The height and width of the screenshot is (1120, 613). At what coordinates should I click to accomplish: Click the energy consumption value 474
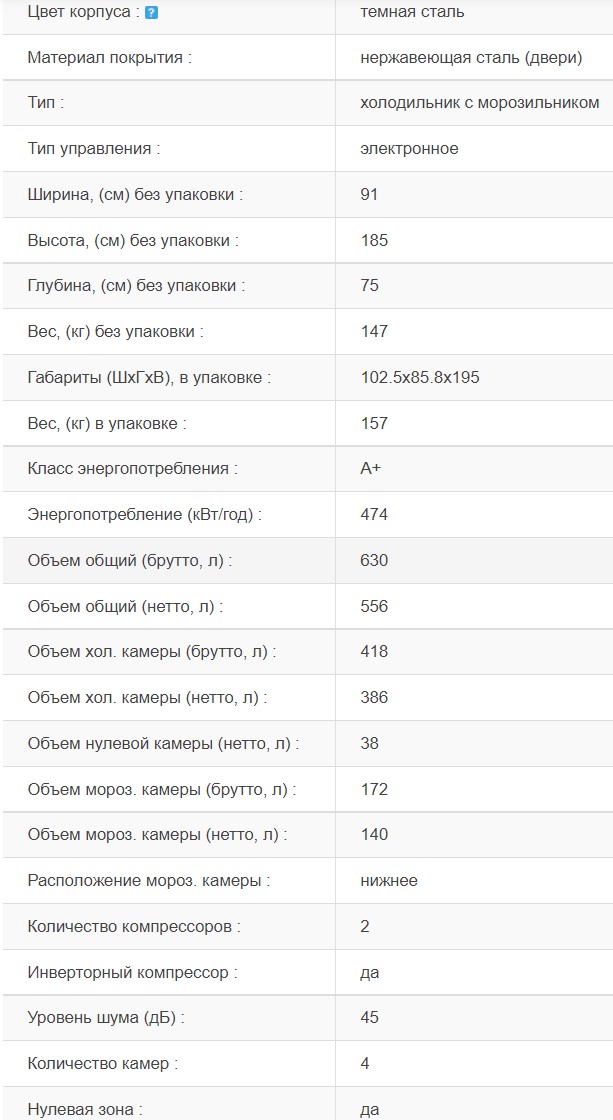click(x=374, y=515)
